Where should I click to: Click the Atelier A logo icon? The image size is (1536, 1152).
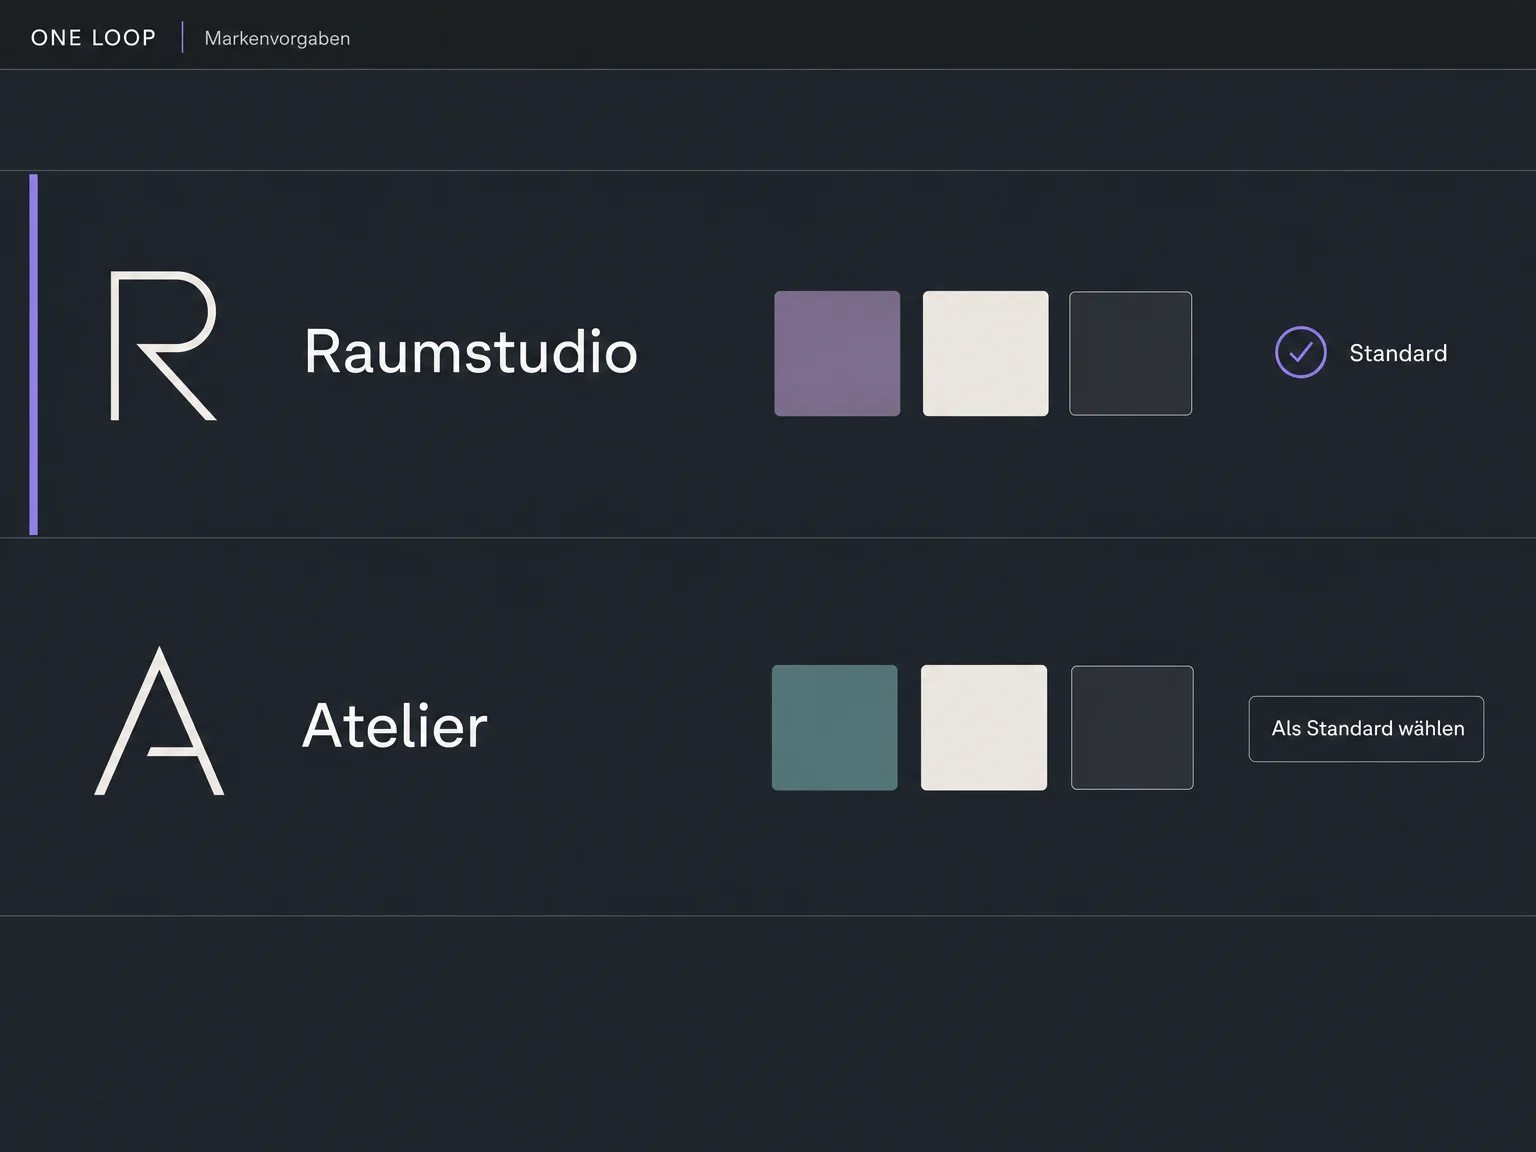click(159, 721)
